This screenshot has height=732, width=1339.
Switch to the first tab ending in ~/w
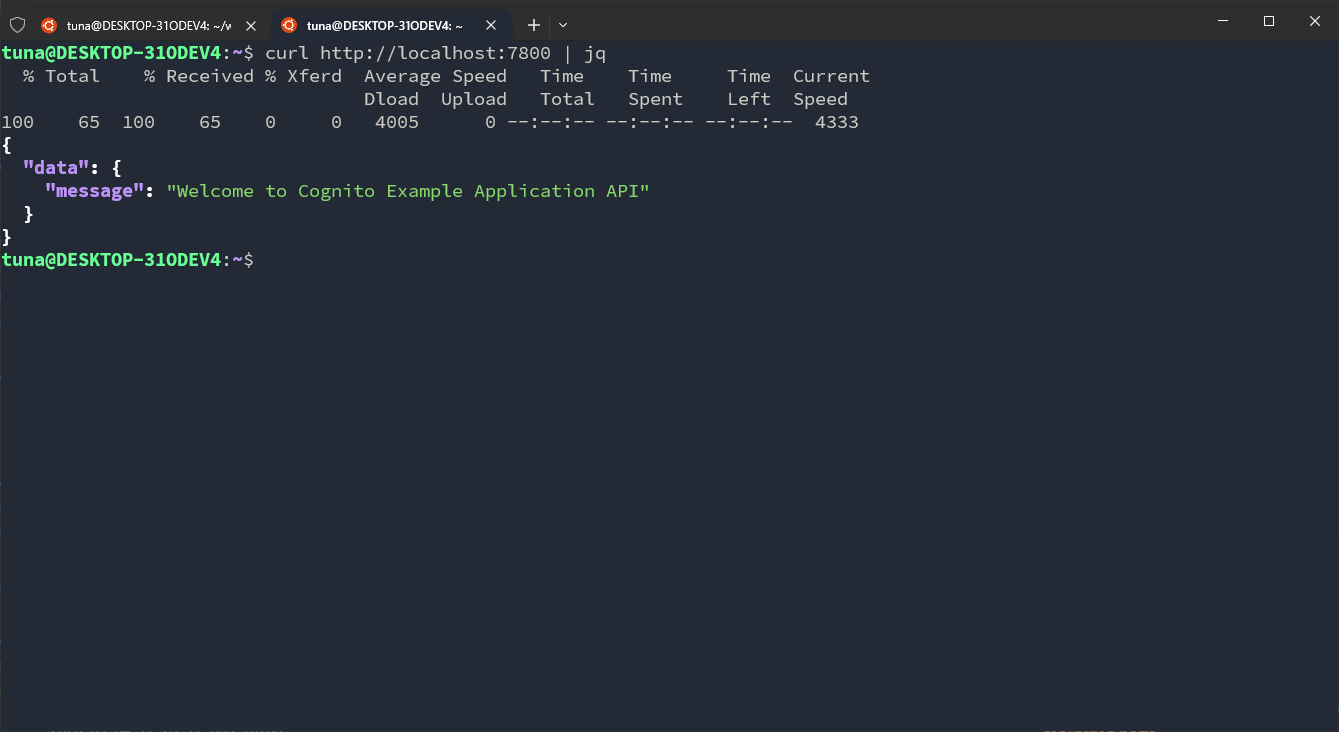(x=148, y=25)
